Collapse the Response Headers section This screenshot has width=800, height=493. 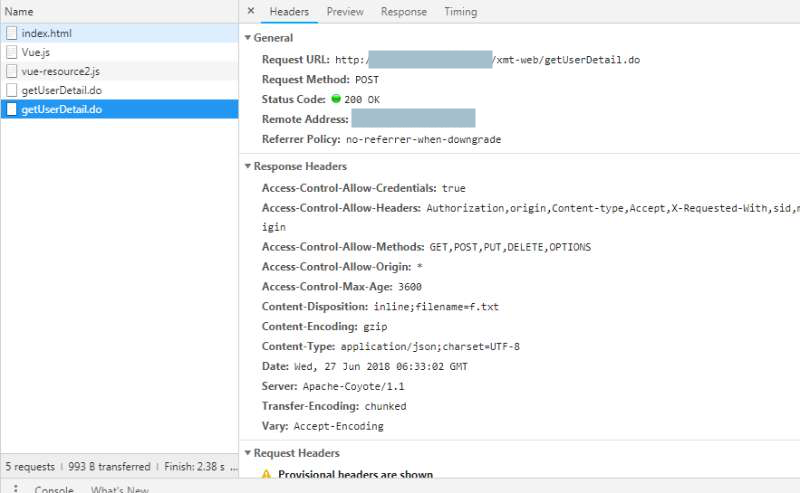click(x=248, y=166)
